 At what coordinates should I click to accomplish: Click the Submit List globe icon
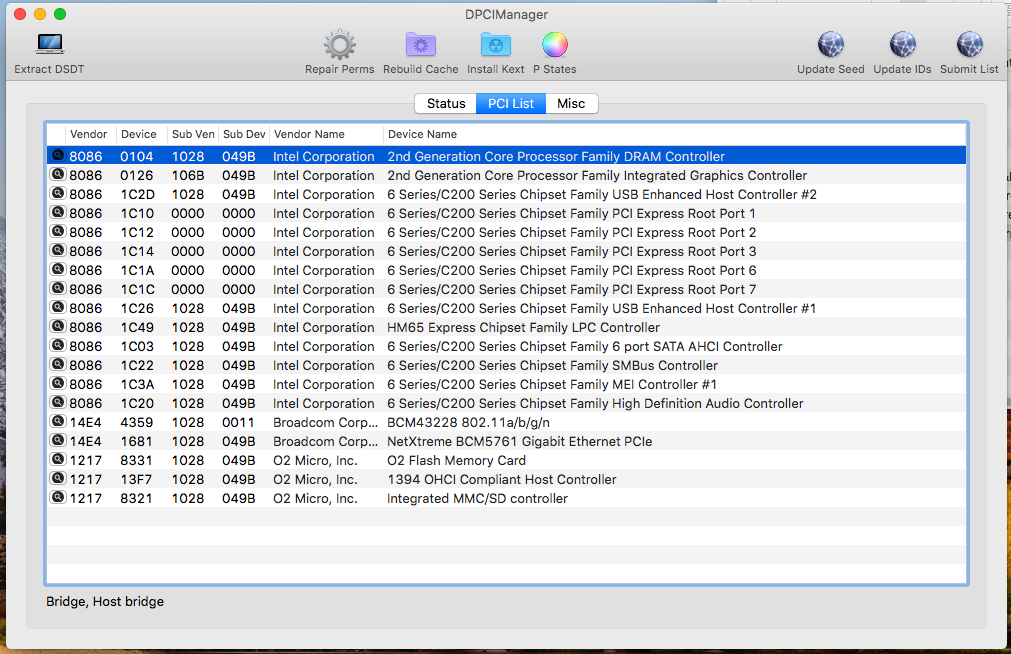click(x=969, y=45)
